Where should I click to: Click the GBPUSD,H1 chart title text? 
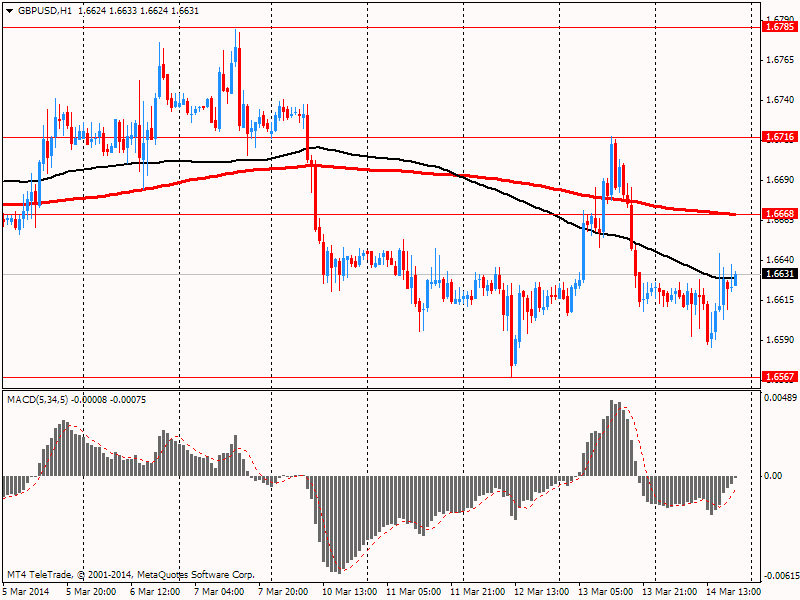[44, 11]
